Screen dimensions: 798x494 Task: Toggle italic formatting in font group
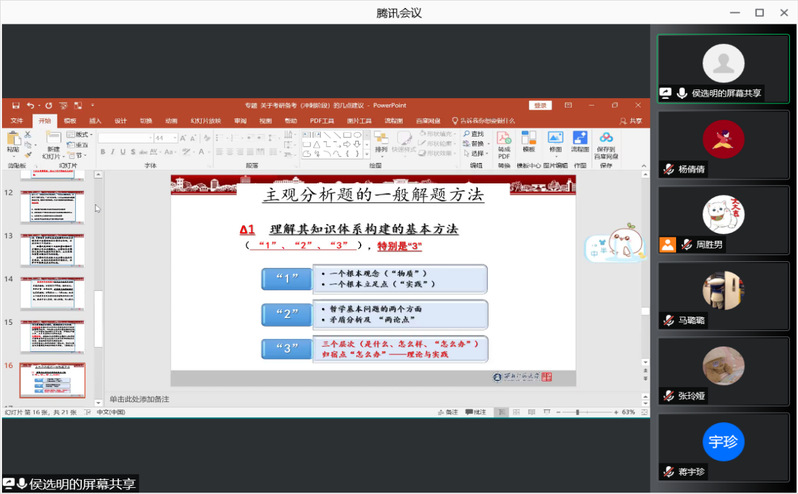(111, 152)
